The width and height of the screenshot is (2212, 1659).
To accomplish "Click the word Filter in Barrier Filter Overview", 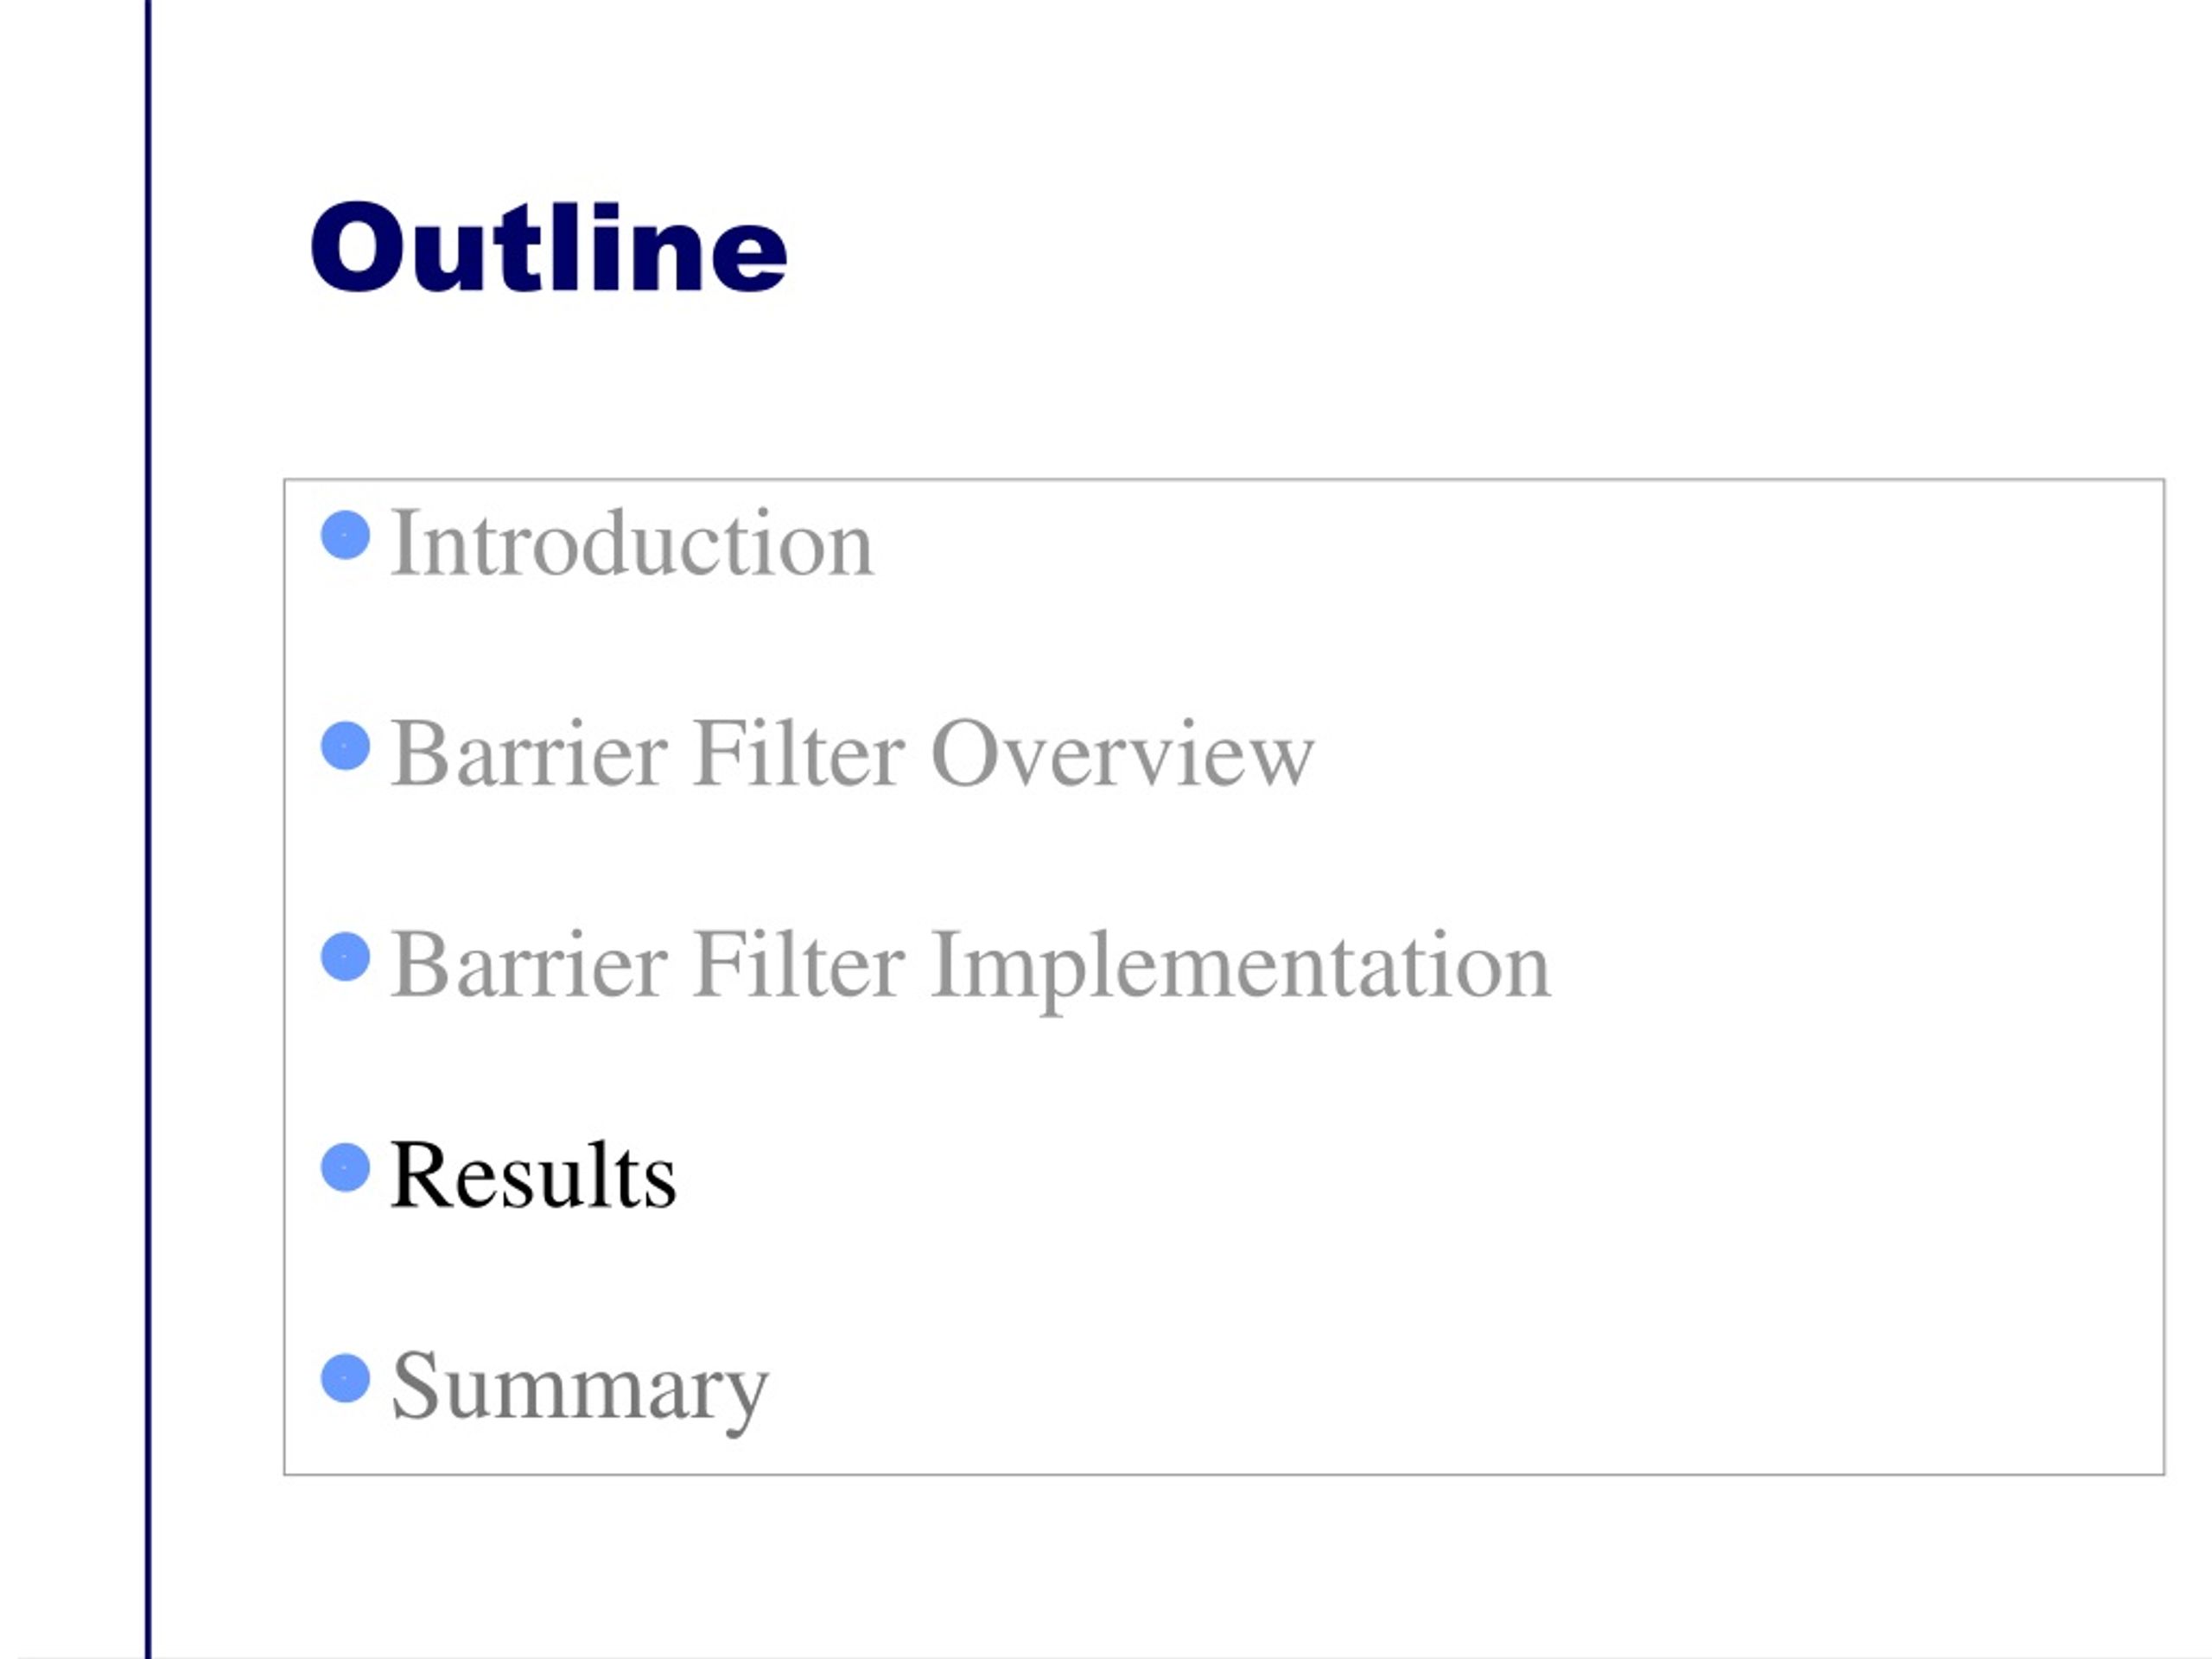I will tap(798, 753).
